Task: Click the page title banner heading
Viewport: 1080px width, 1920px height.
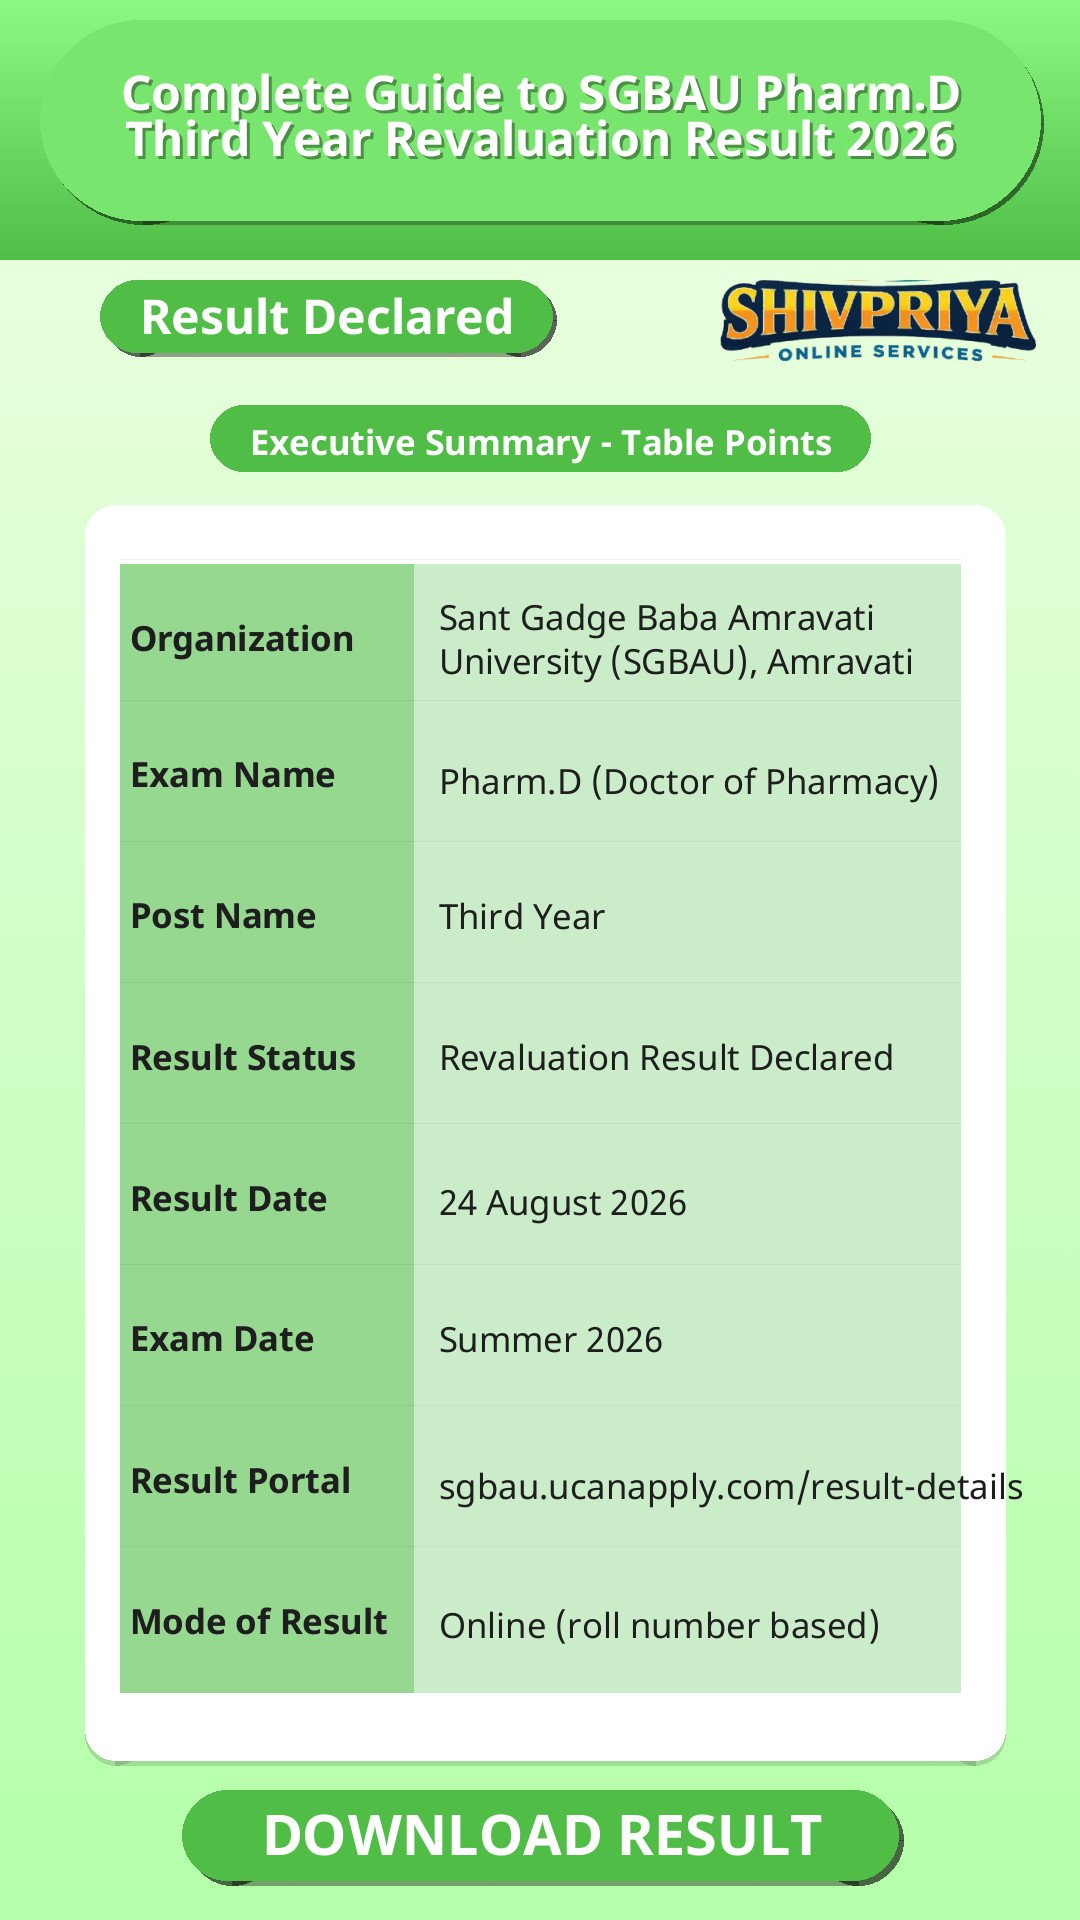Action: [541, 118]
